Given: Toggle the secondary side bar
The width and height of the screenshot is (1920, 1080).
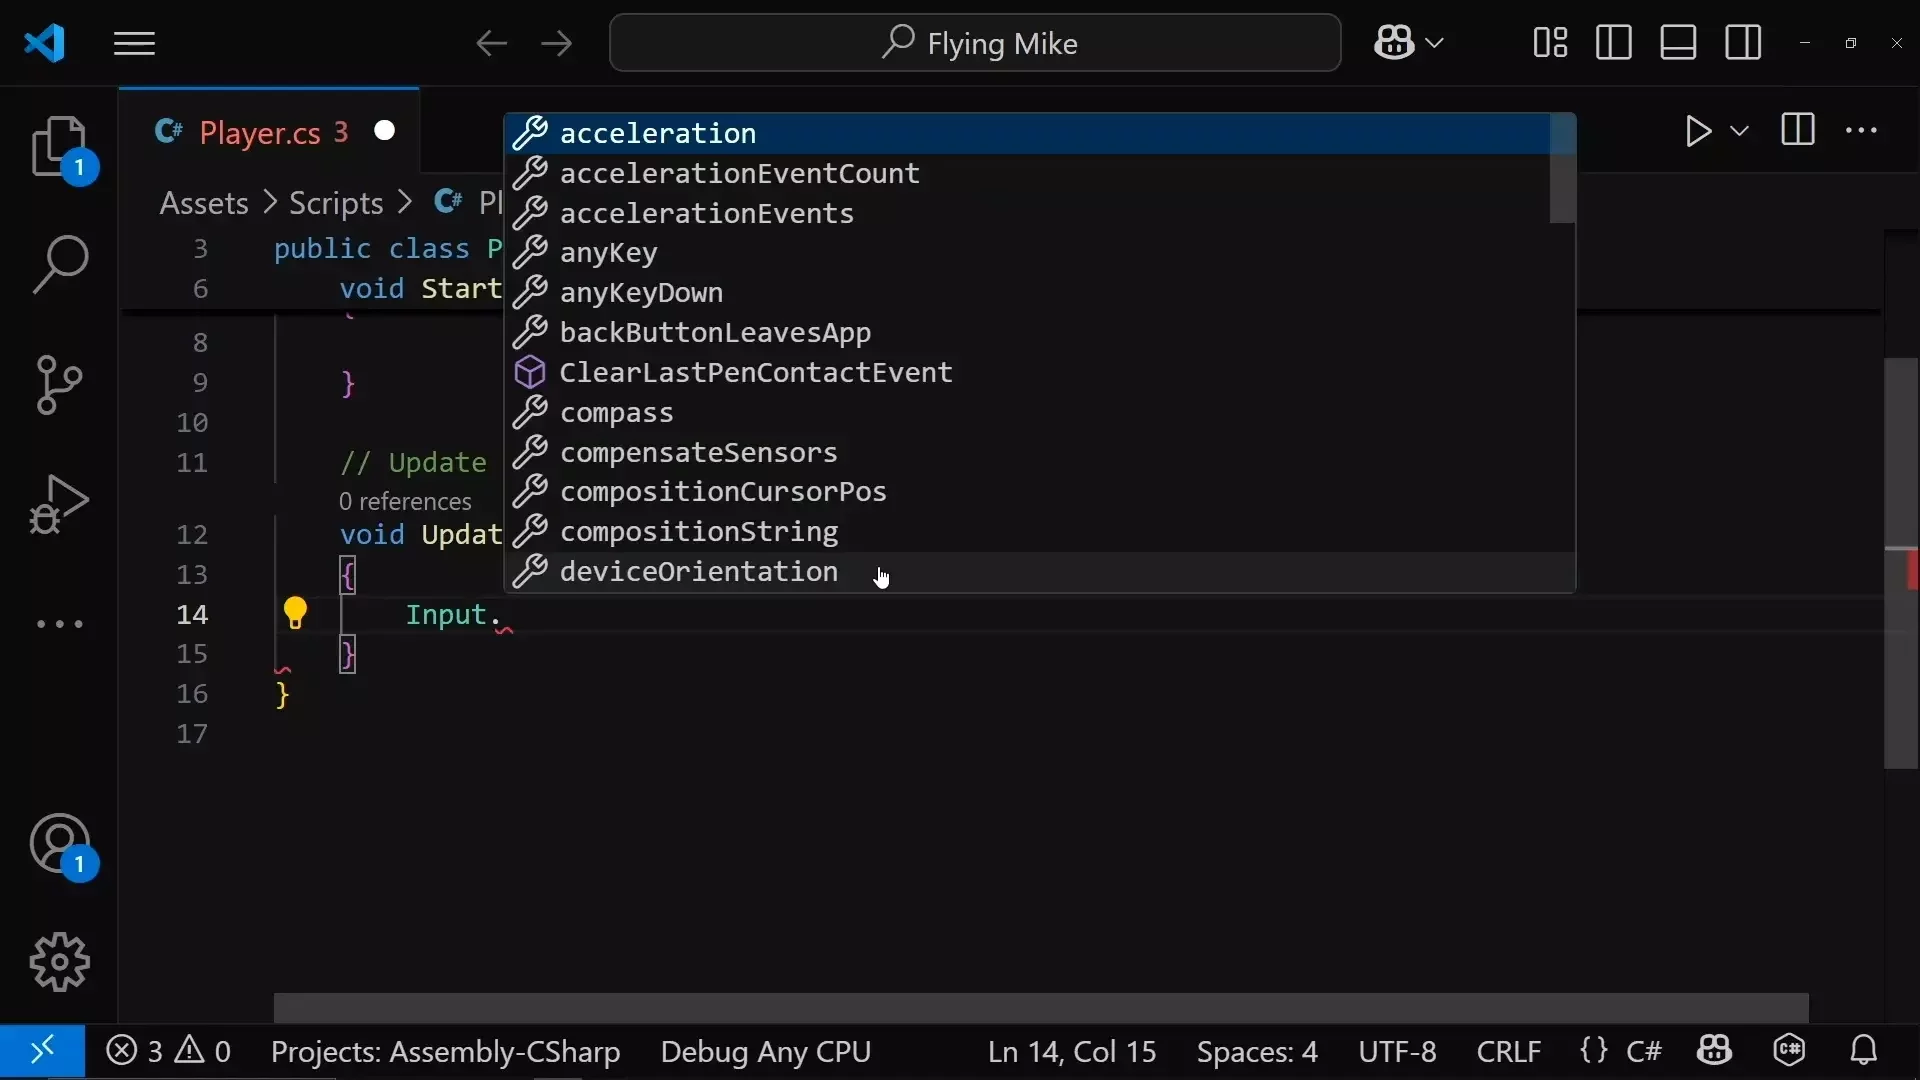Looking at the screenshot, I should 1743,42.
